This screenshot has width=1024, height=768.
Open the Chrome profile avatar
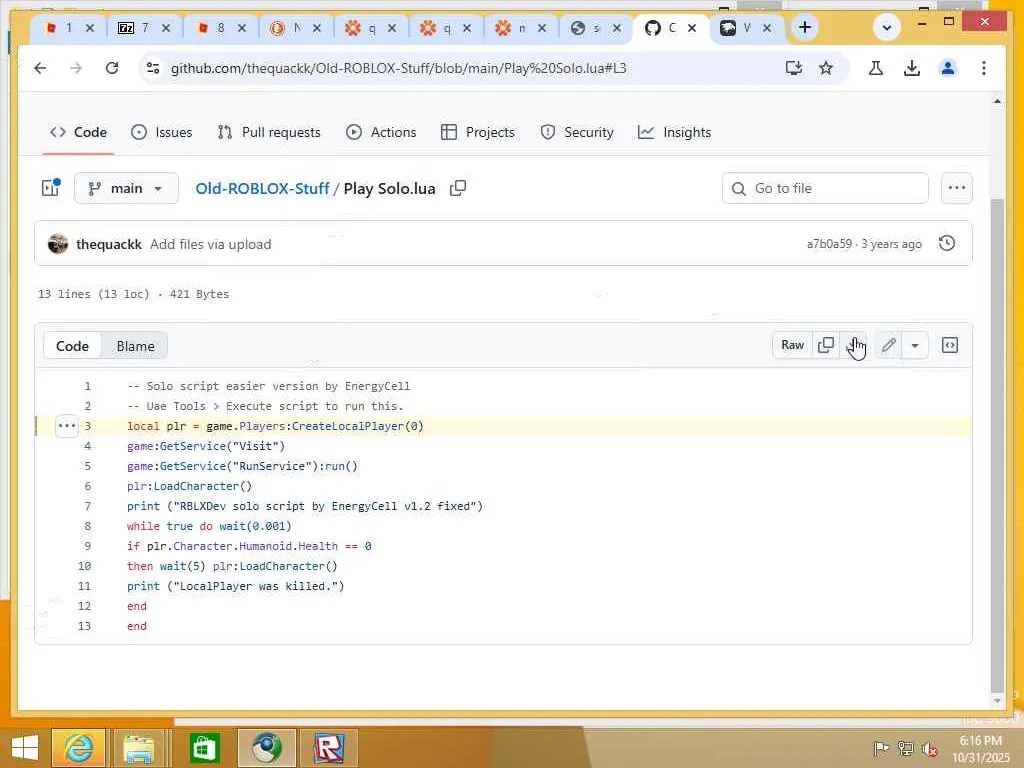pyautogui.click(x=948, y=68)
